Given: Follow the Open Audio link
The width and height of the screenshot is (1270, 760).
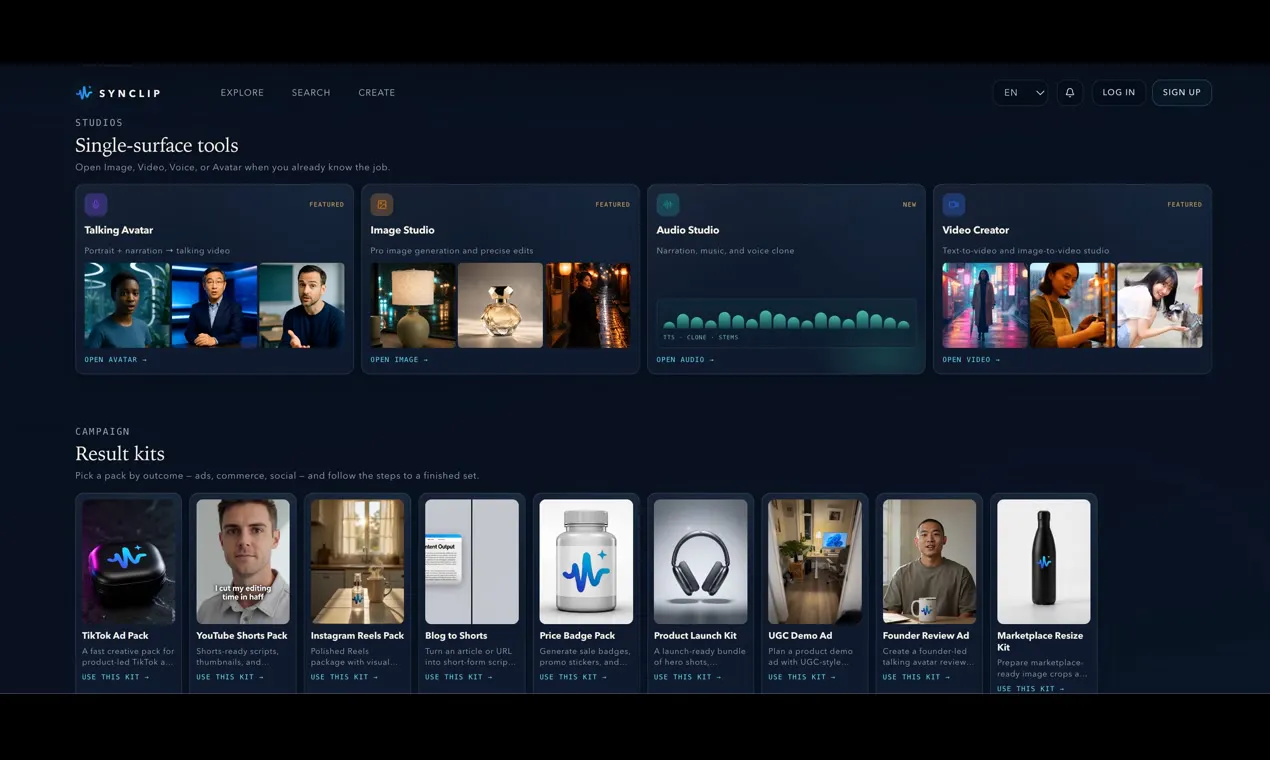Looking at the screenshot, I should coord(685,360).
